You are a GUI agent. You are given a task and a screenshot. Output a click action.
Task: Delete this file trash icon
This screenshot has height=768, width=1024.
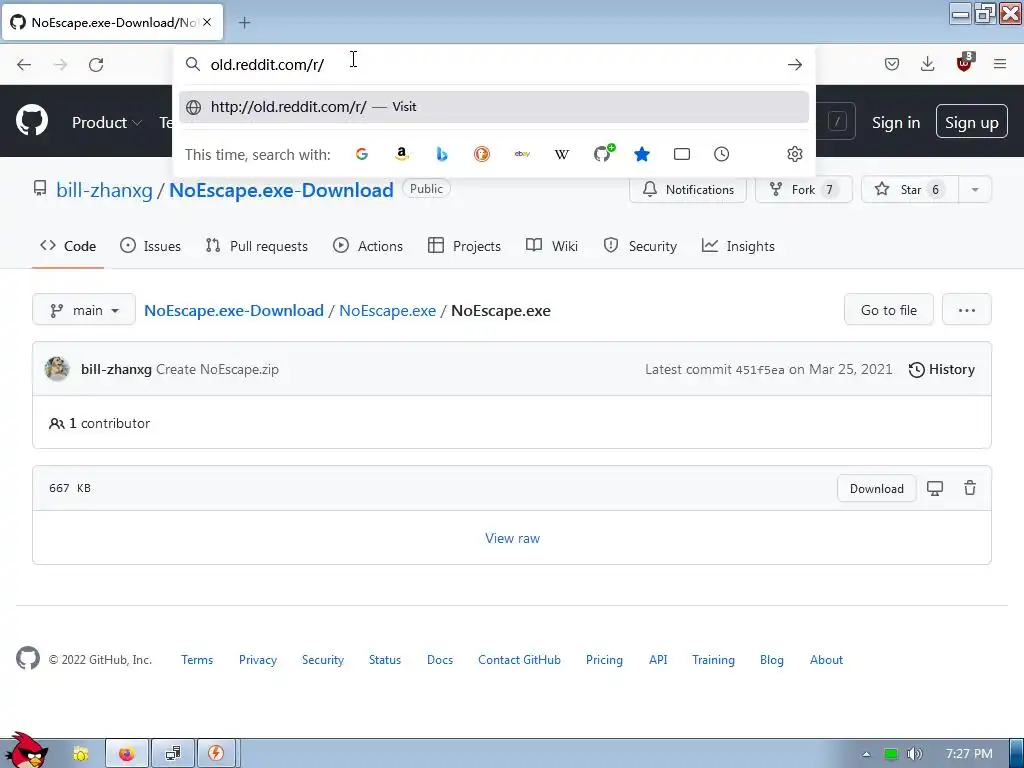coord(970,488)
